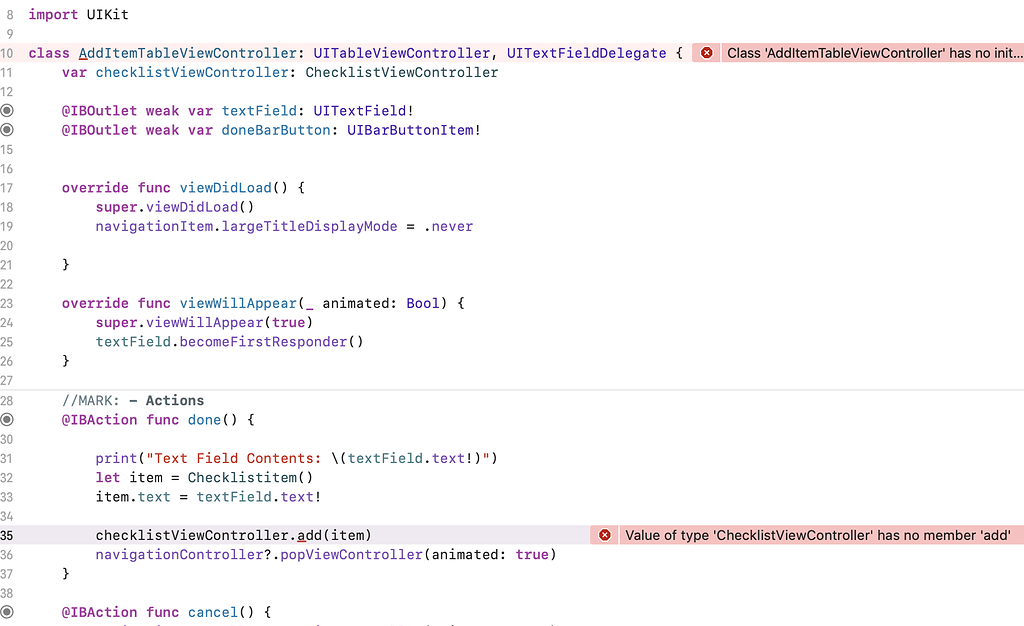Click 'override func viewDidLoad()' declaration
This screenshot has height=626, width=1024.
pyautogui.click(x=174, y=187)
